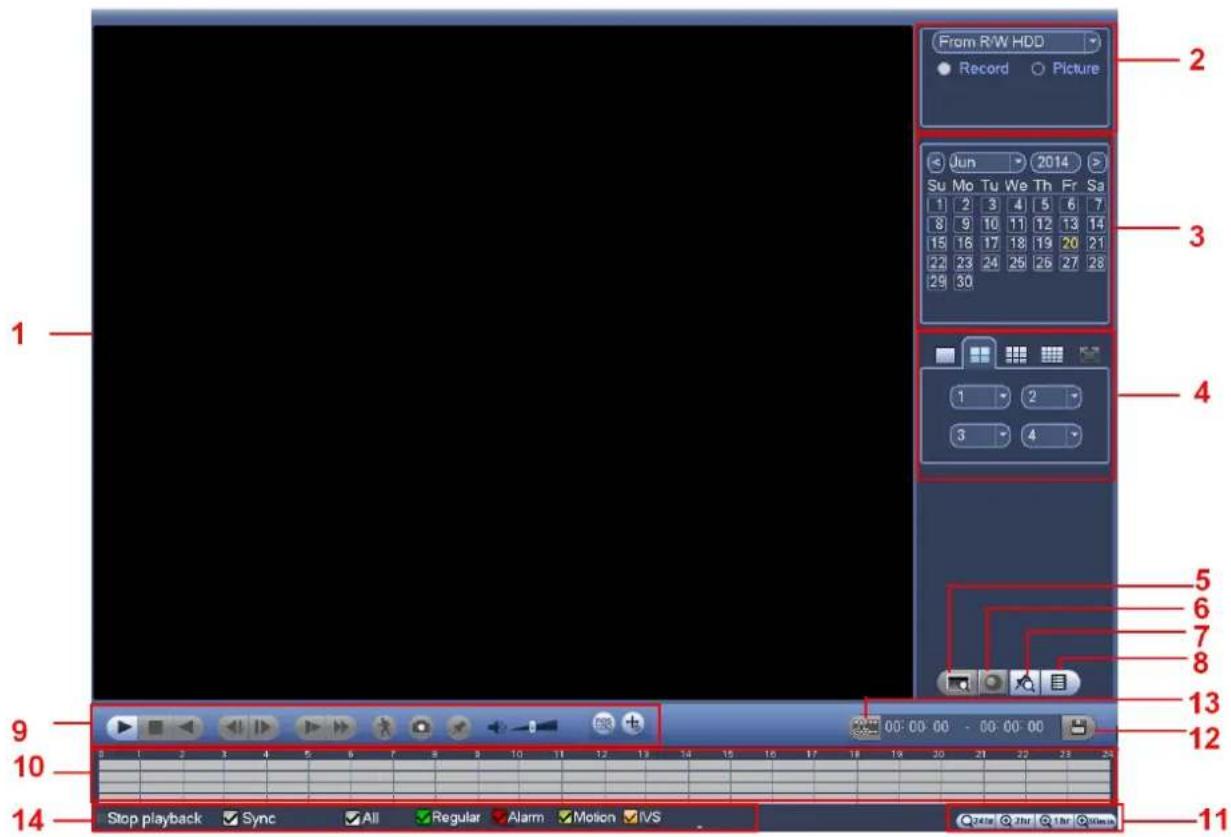Select the Record radio button

pos(943,70)
